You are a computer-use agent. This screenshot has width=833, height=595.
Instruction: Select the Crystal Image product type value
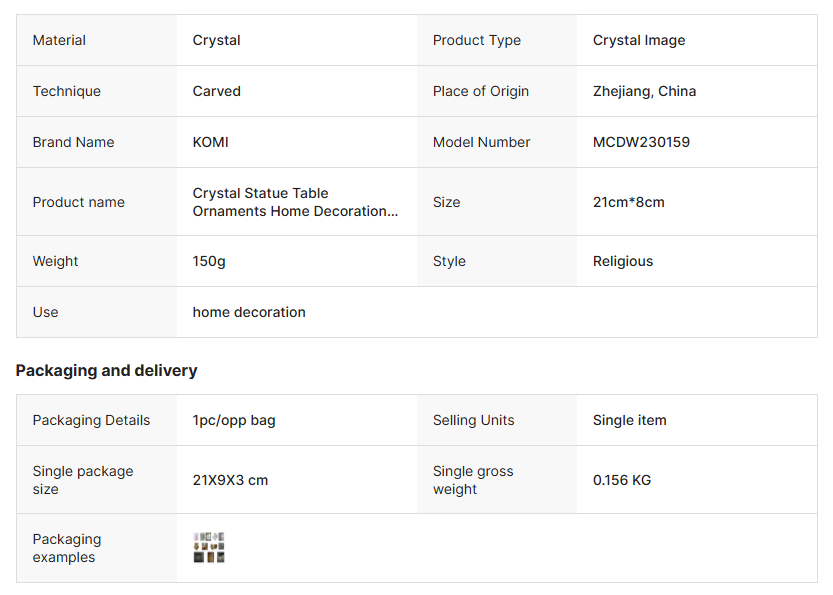pos(639,41)
